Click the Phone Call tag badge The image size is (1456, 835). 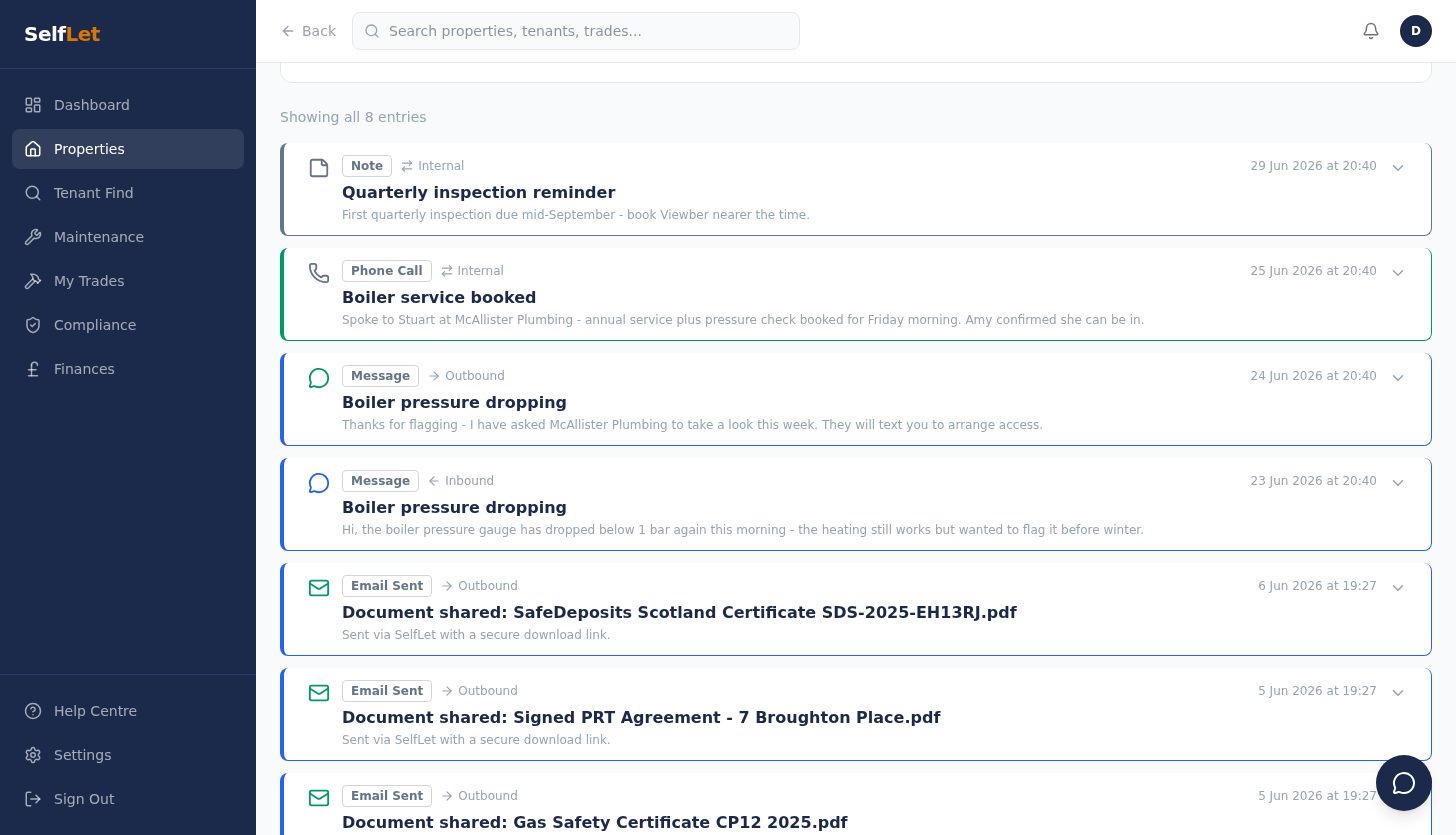(387, 271)
